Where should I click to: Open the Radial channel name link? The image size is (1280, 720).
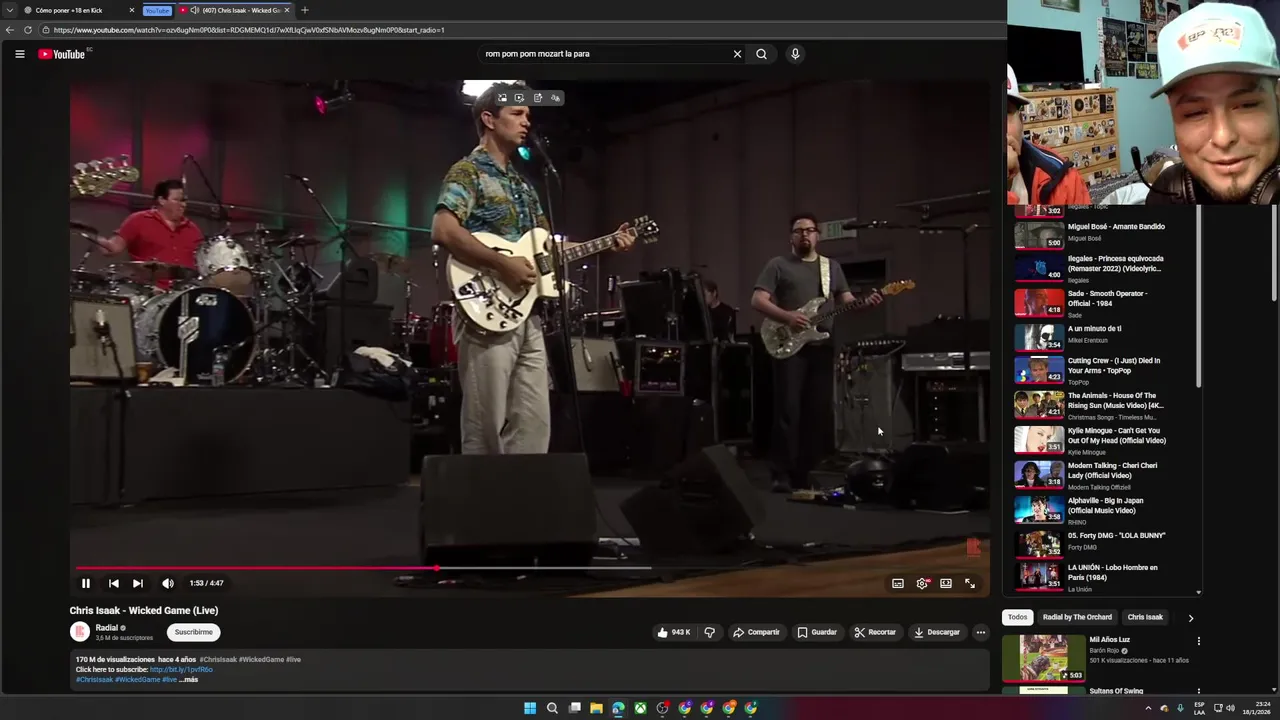click(x=107, y=628)
